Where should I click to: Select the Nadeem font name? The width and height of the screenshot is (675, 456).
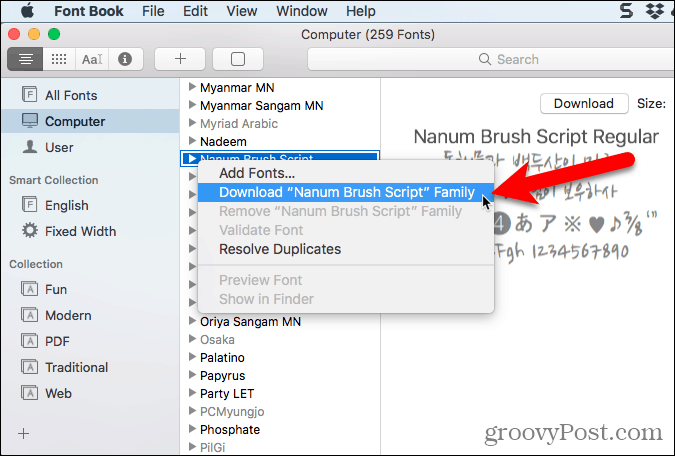click(x=223, y=142)
